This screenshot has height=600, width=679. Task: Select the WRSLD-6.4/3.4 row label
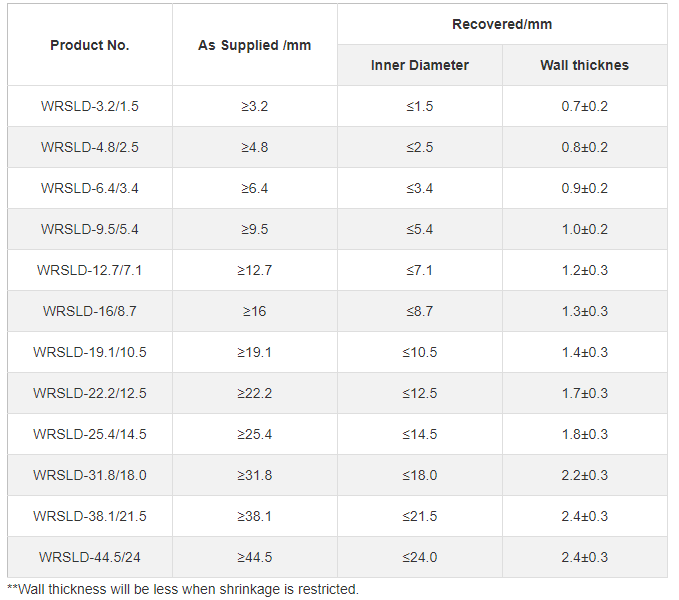[x=90, y=188]
